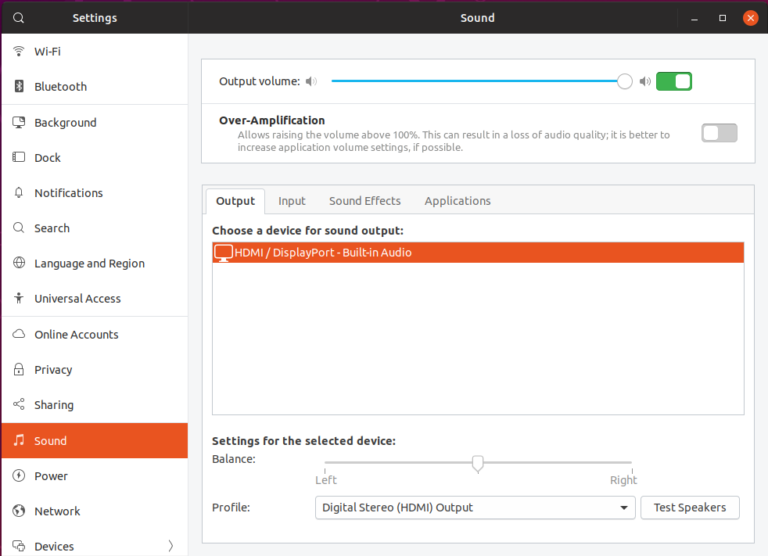Open Sharing settings
Viewport: 768px width, 556px height.
[95, 405]
